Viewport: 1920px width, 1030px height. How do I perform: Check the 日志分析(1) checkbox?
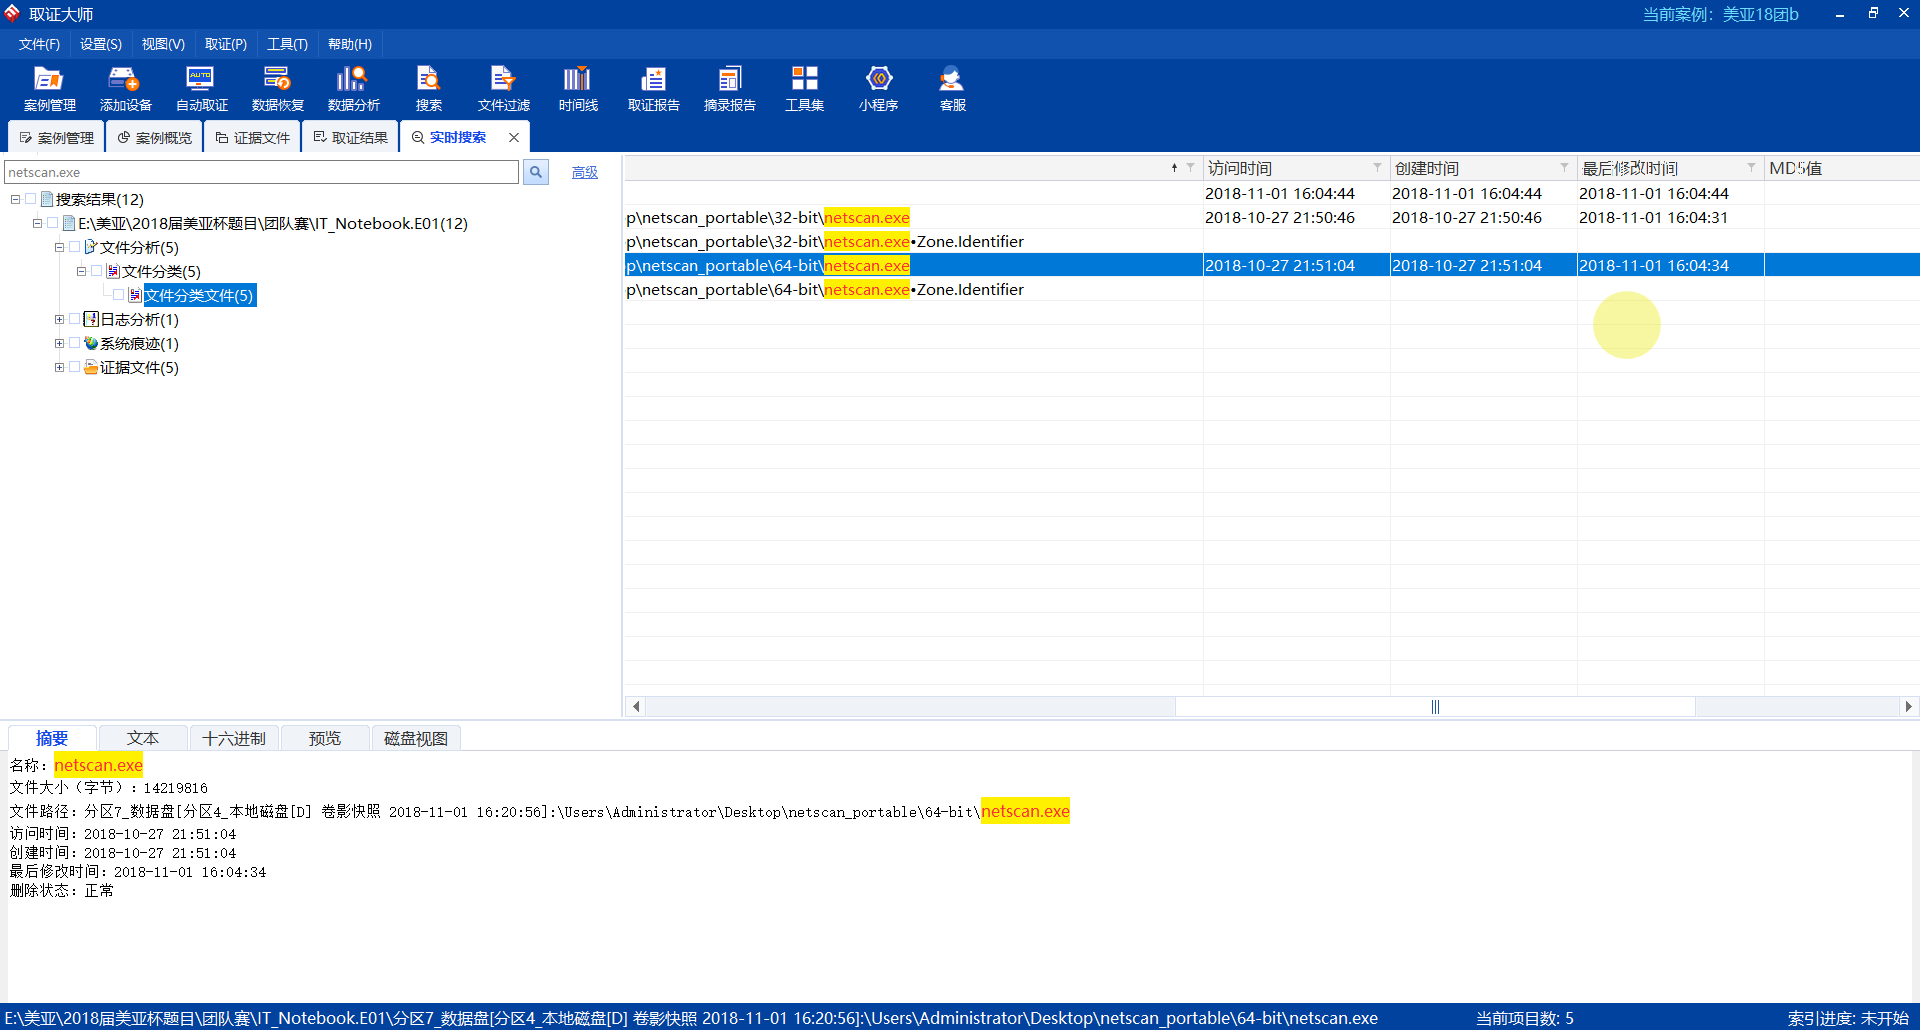(x=75, y=319)
